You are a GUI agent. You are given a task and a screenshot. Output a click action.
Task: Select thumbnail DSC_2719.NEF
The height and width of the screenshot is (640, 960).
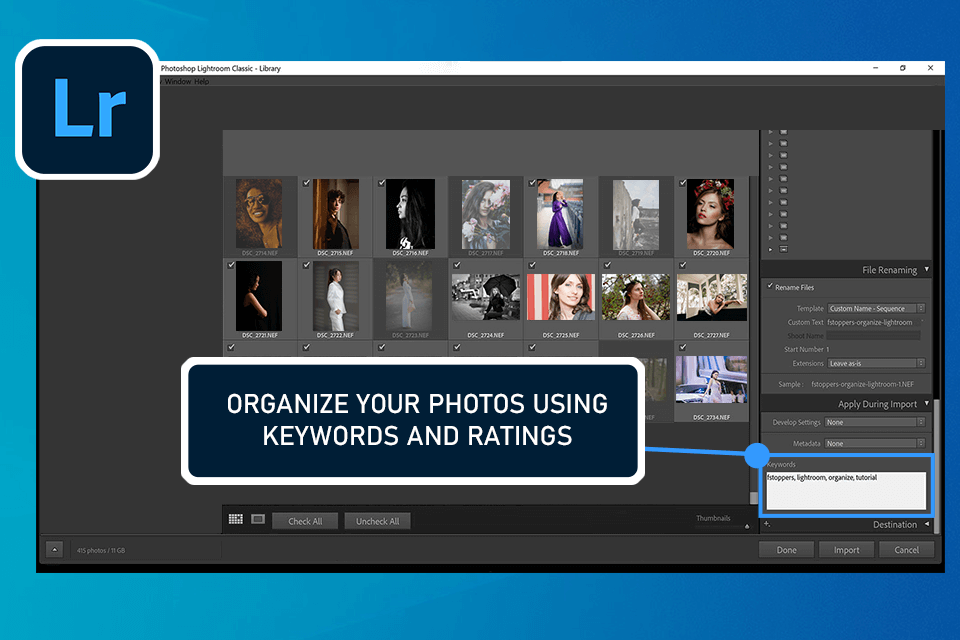coord(636,214)
